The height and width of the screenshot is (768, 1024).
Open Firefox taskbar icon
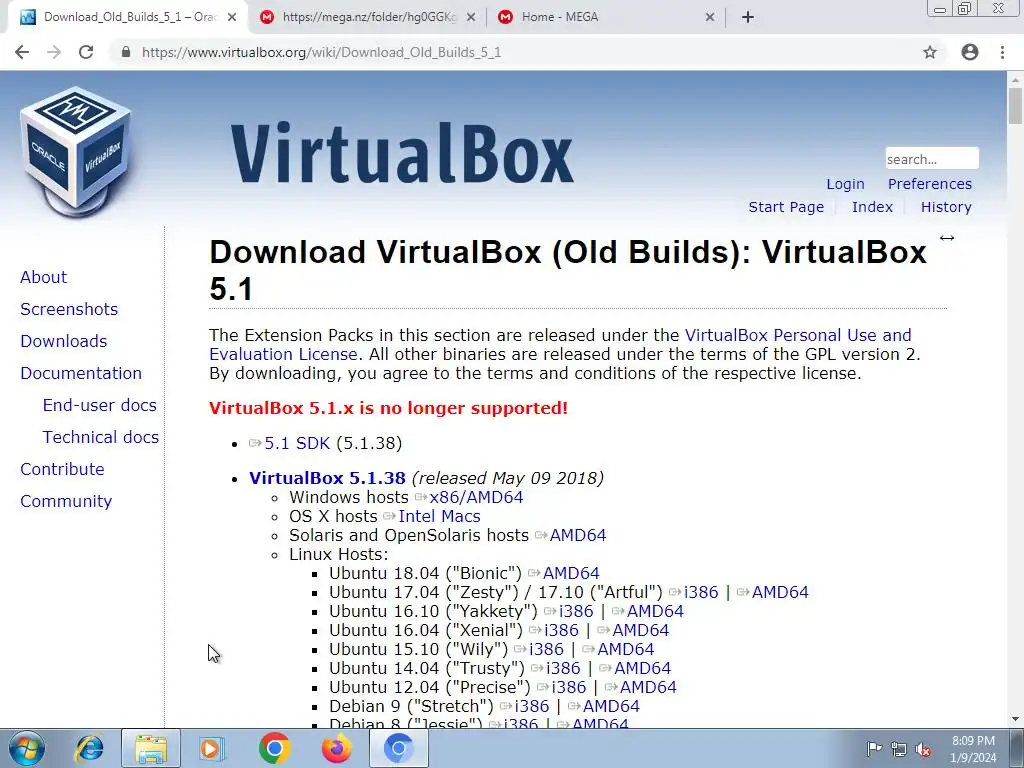click(x=336, y=748)
